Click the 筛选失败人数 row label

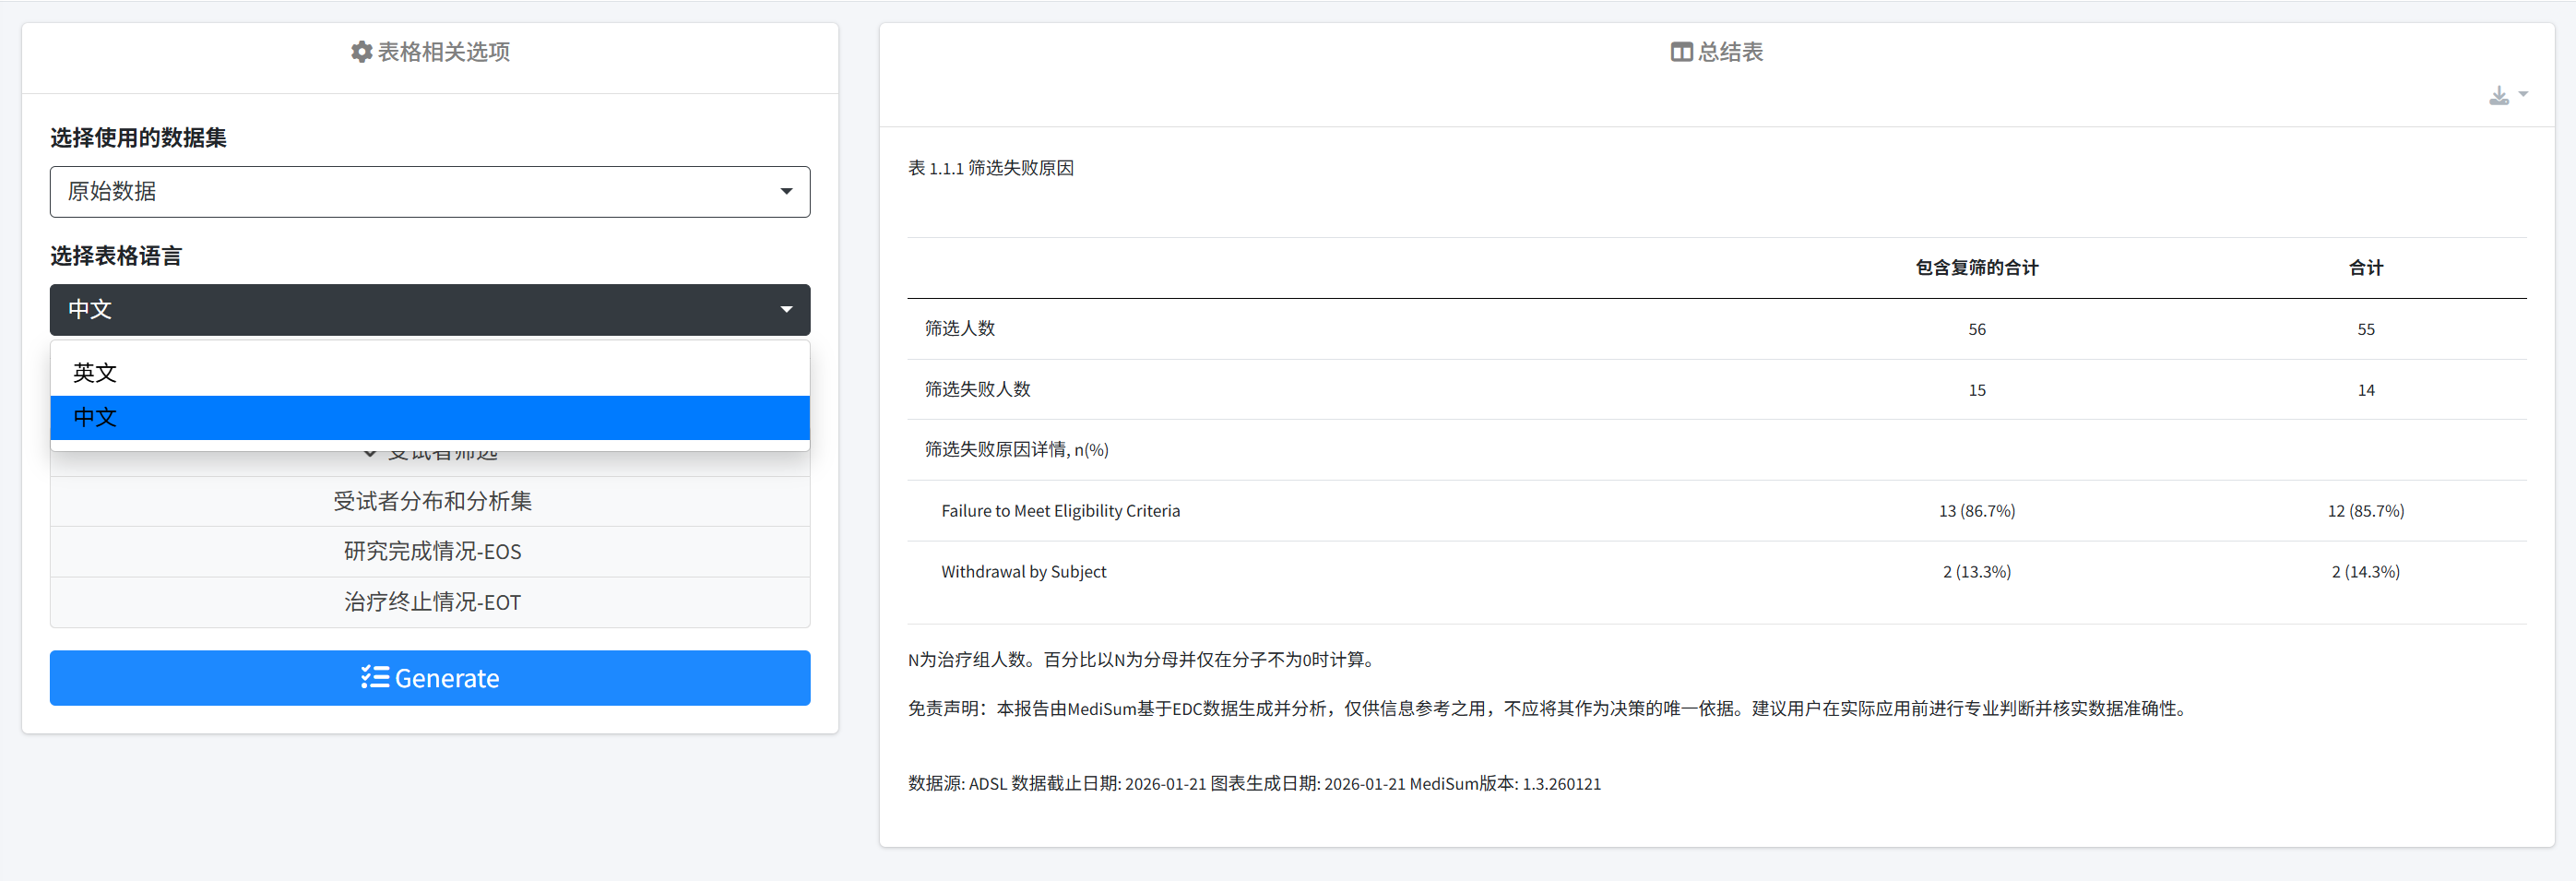click(x=977, y=390)
